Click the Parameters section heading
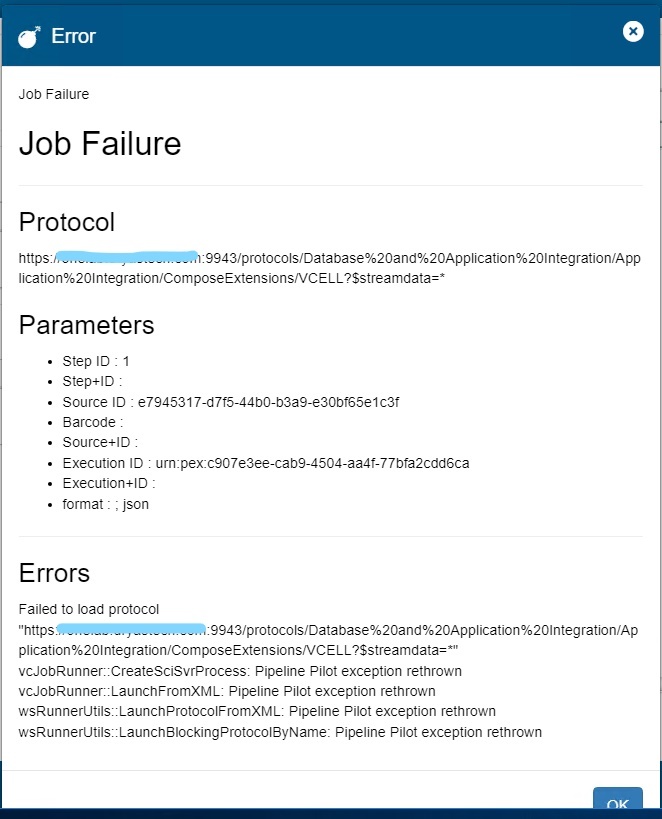 click(x=87, y=325)
